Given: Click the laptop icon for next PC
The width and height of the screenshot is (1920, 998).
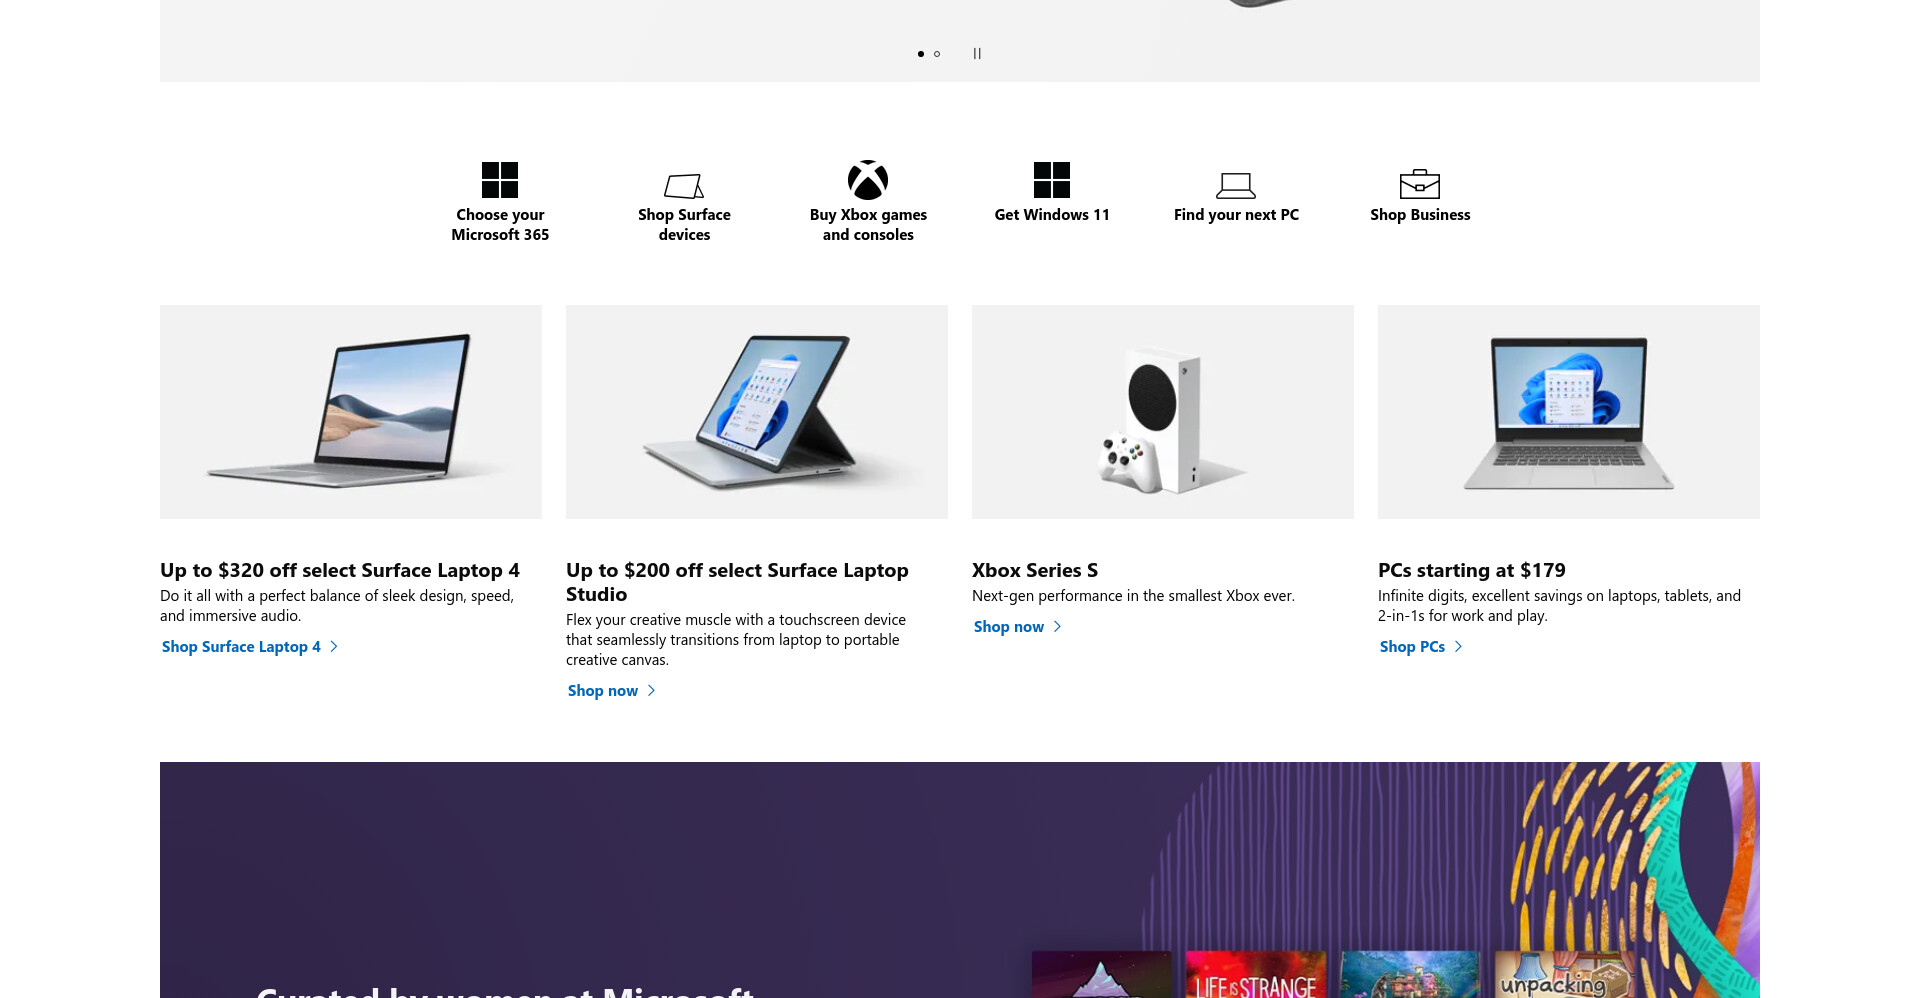Looking at the screenshot, I should tap(1236, 185).
